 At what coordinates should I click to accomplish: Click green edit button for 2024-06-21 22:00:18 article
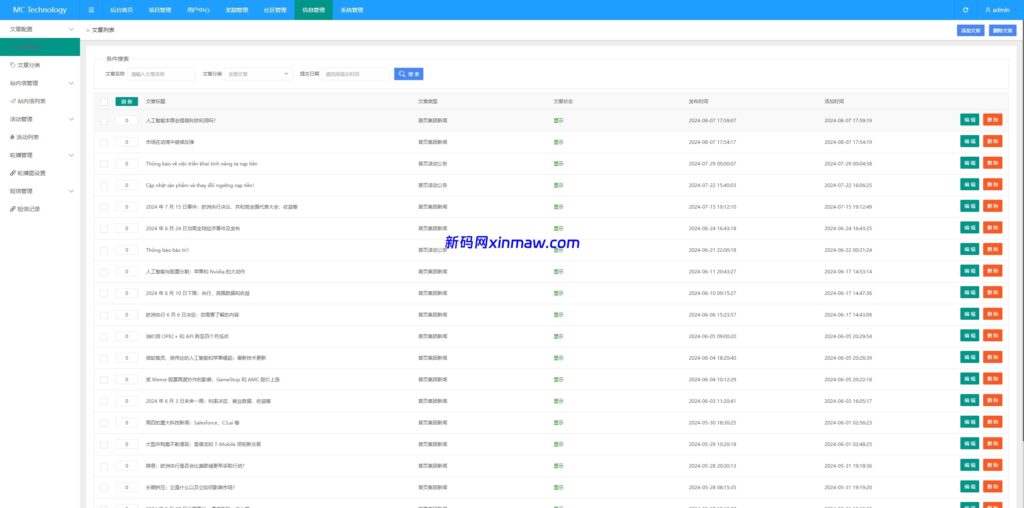(969, 249)
